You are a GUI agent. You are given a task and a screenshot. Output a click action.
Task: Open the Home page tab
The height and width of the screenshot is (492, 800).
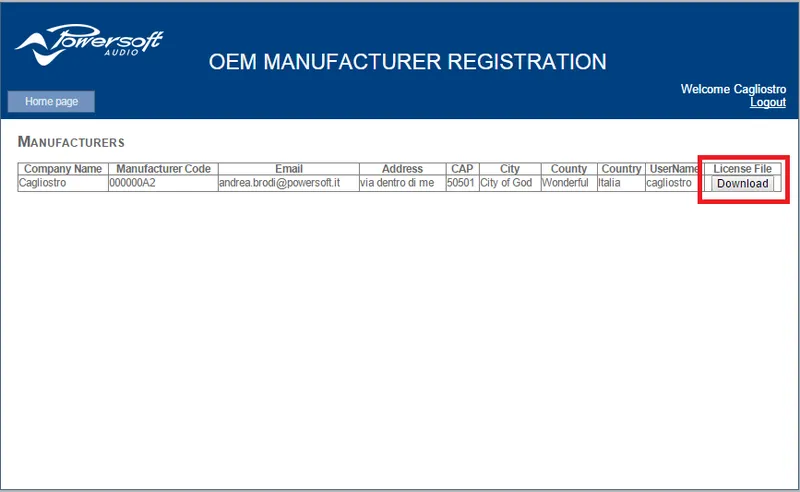(x=51, y=102)
